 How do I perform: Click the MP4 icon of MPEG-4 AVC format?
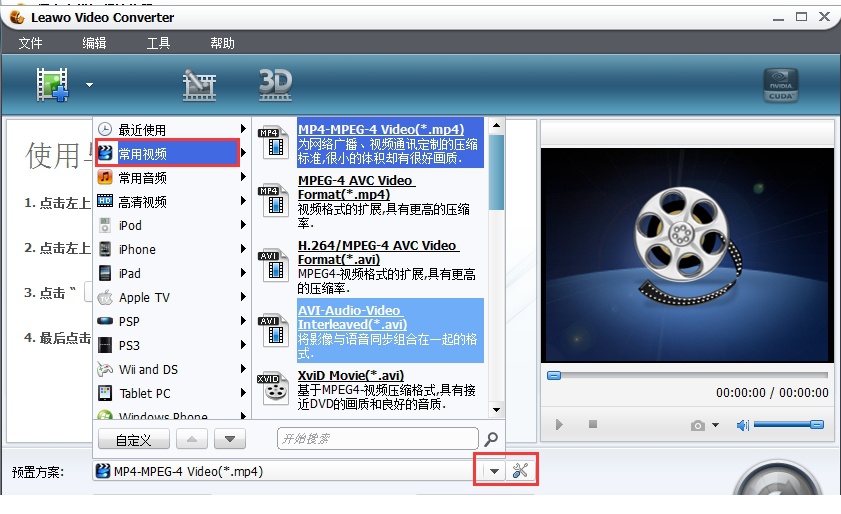point(274,201)
